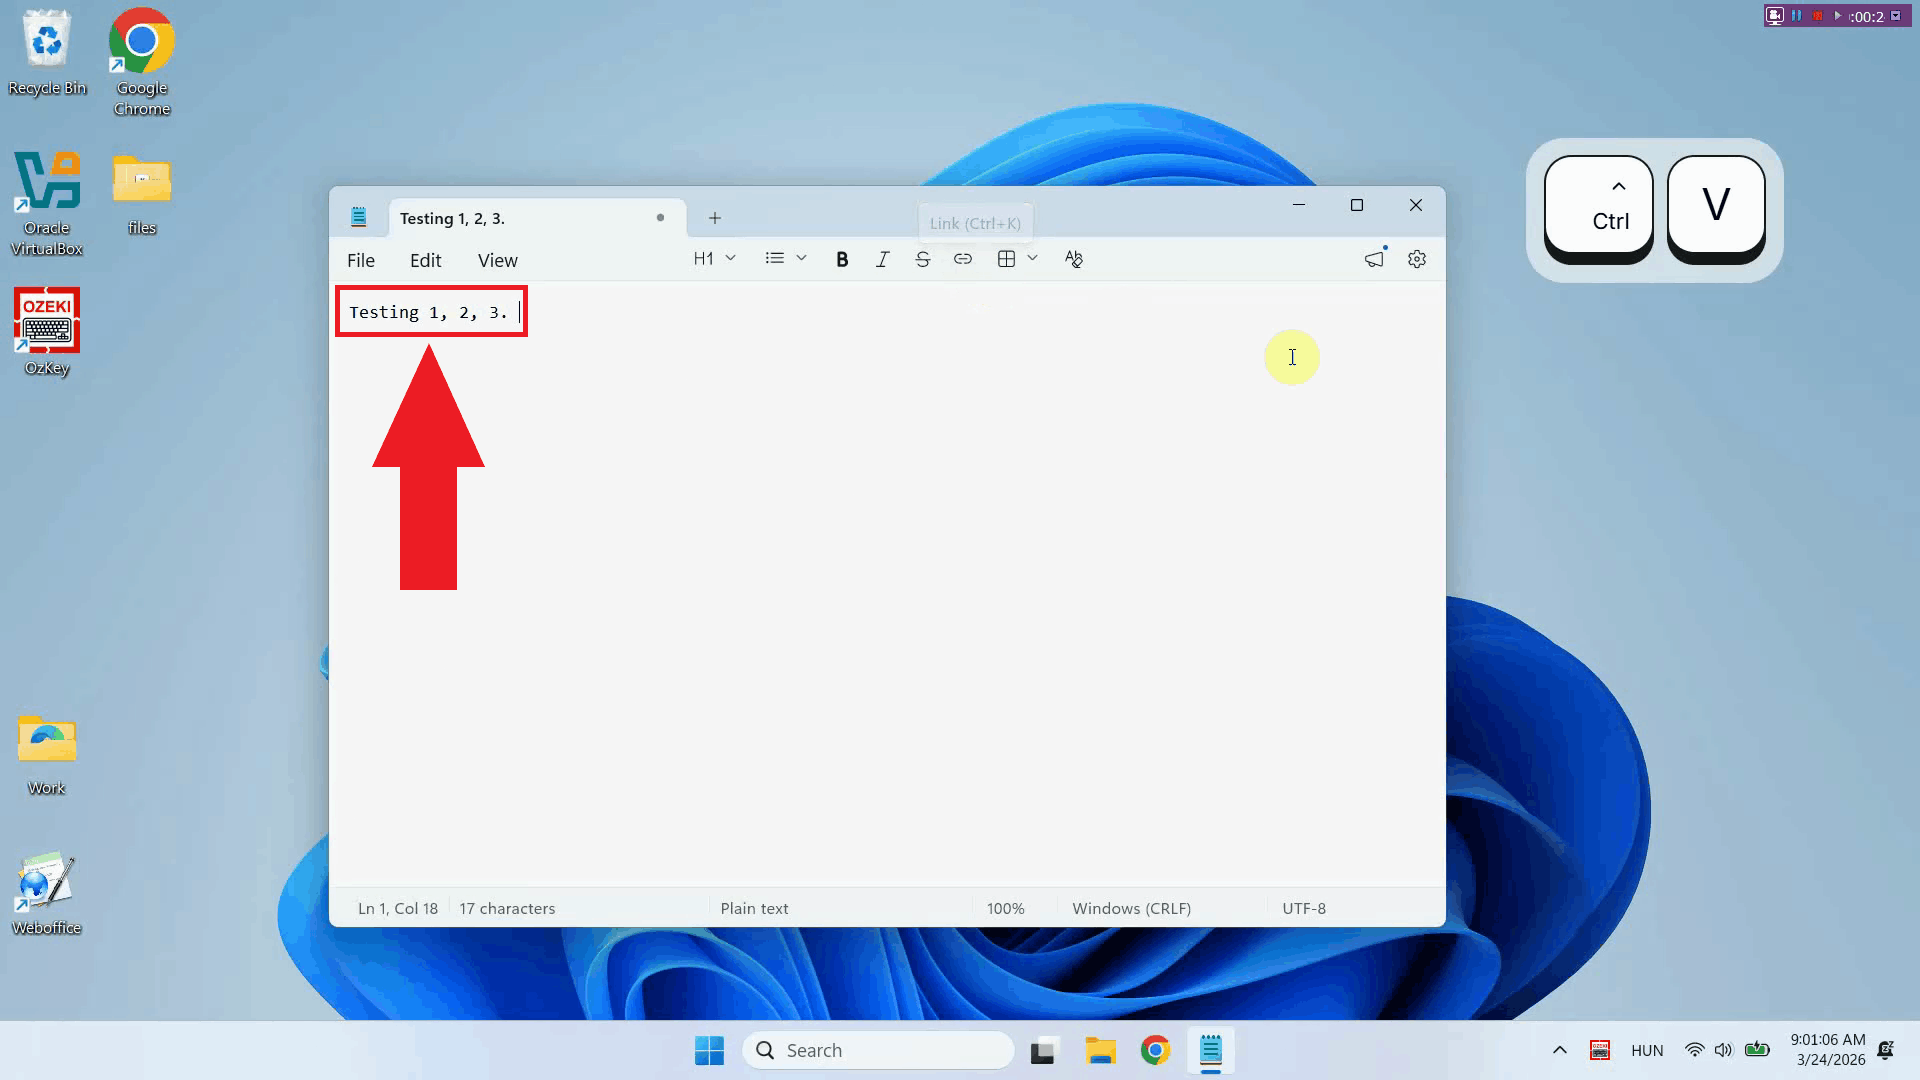This screenshot has height=1080, width=1920.
Task: Expand the table options dropdown arrow
Action: tap(1032, 258)
